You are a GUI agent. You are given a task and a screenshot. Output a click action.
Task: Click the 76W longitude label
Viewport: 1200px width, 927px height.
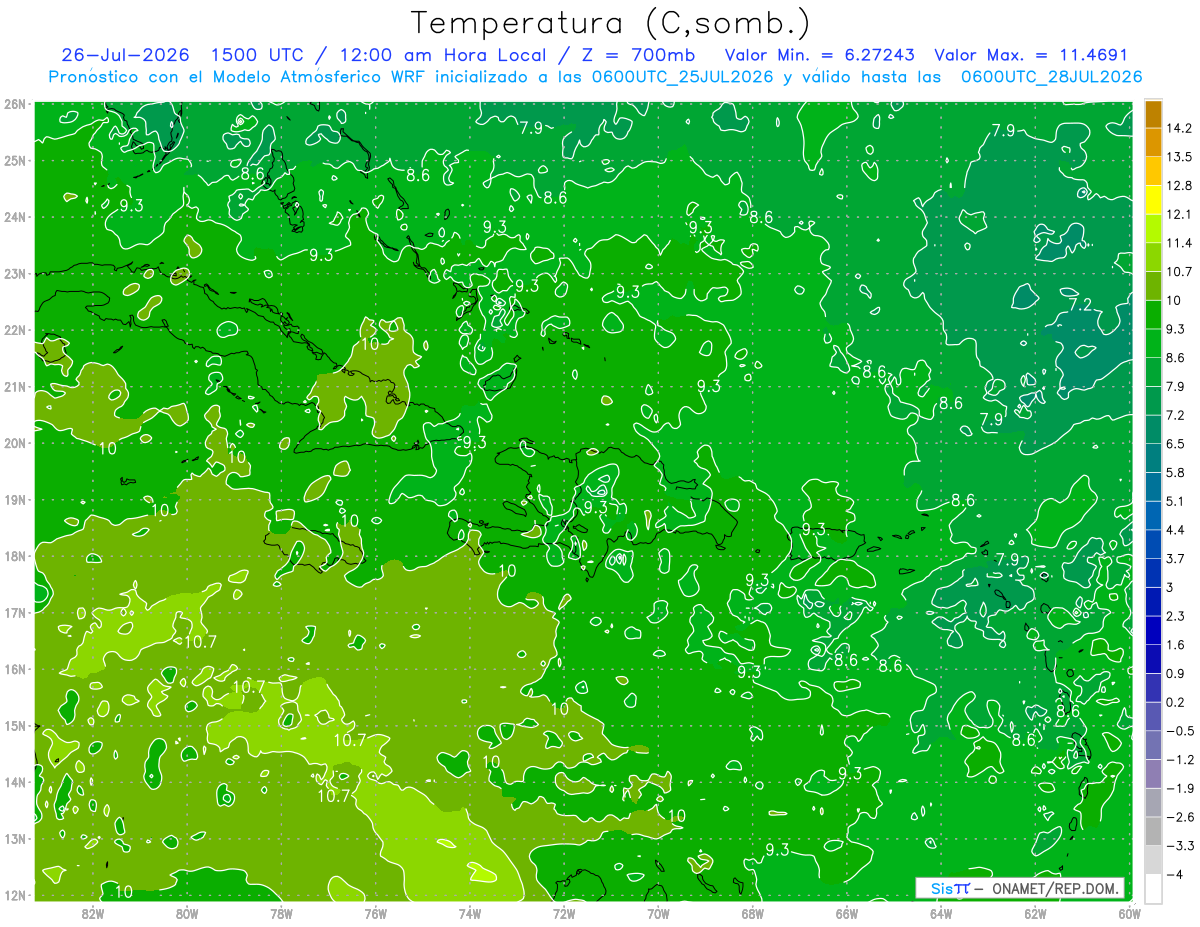pos(375,913)
